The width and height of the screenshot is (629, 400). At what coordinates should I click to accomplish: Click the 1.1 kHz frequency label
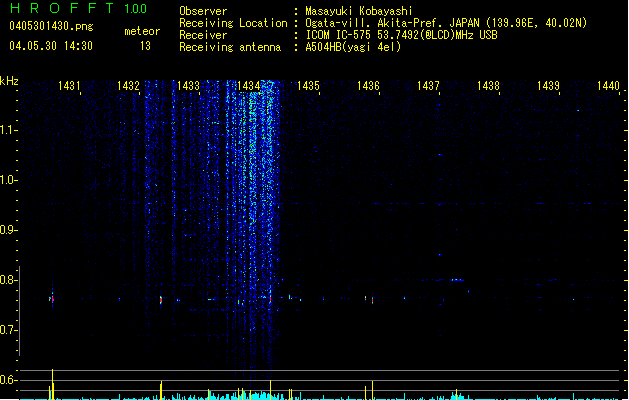tap(8, 130)
